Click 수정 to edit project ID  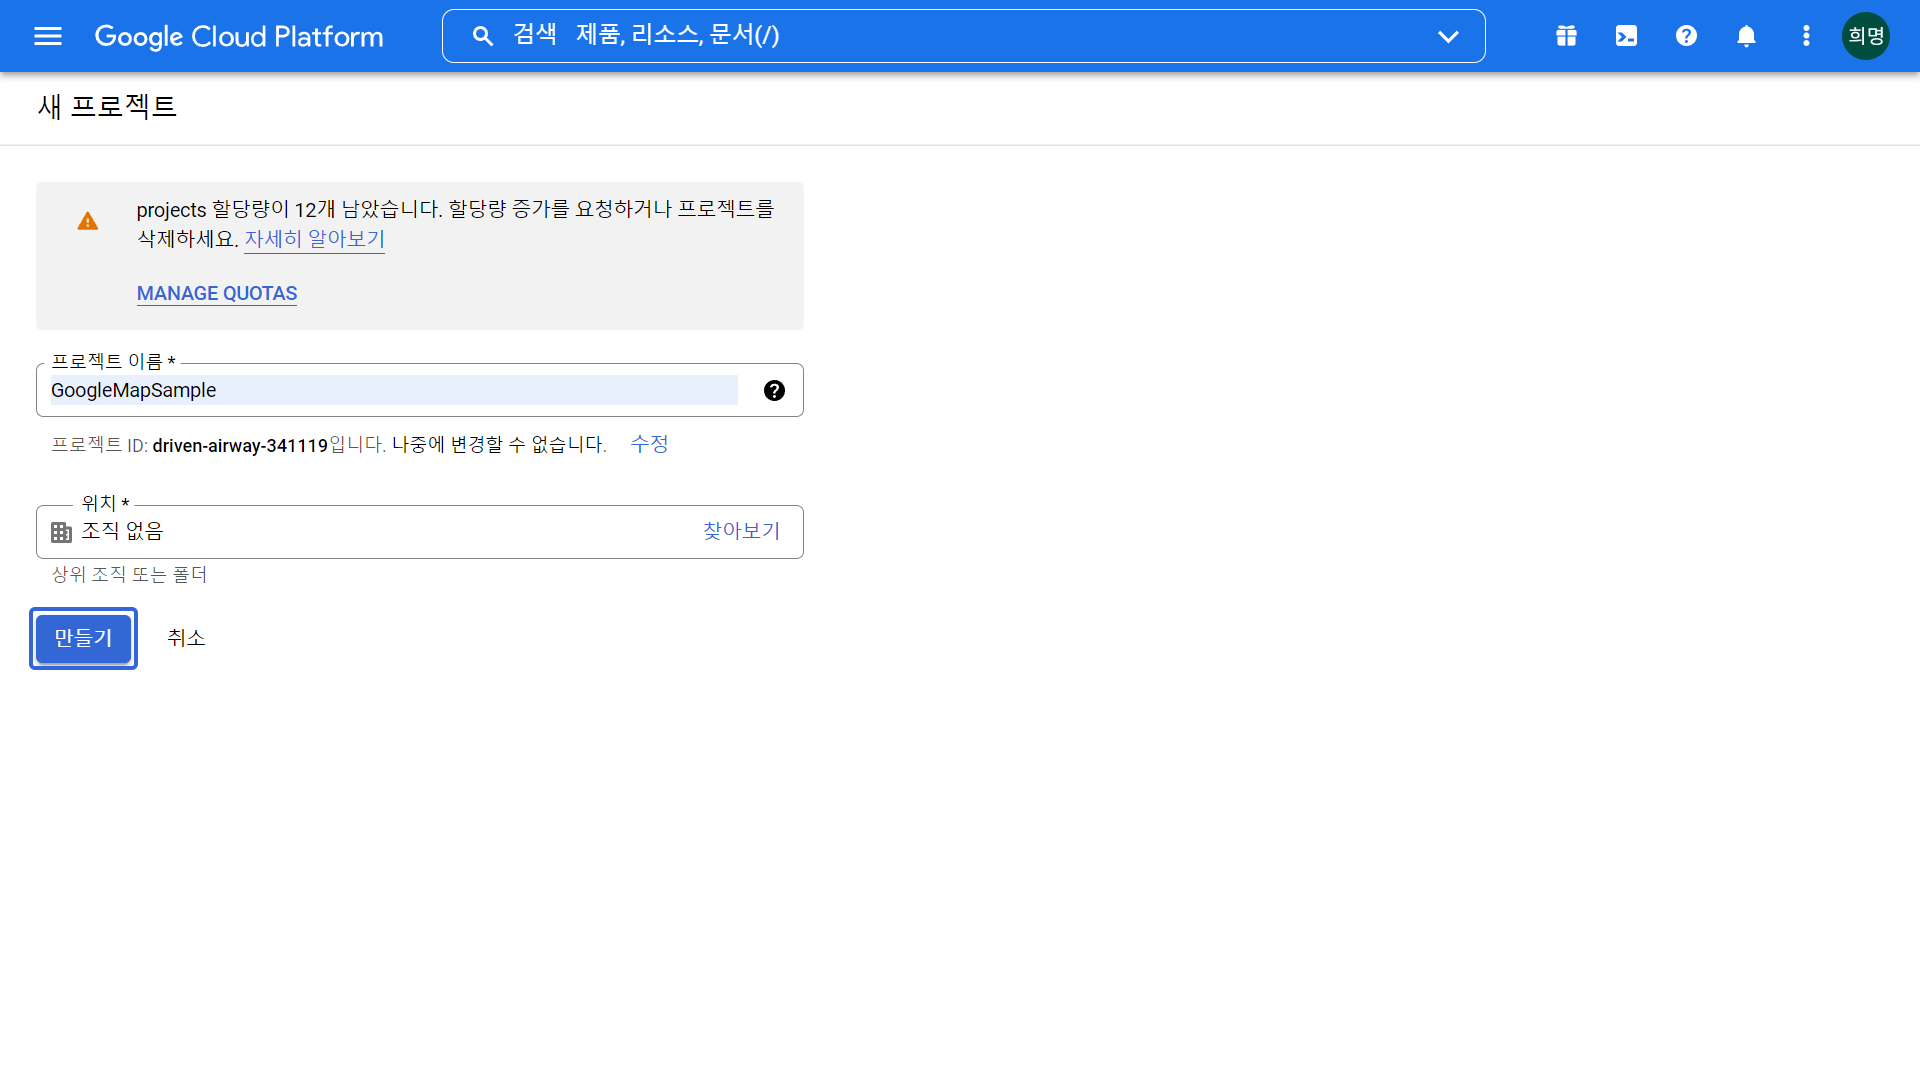649,444
